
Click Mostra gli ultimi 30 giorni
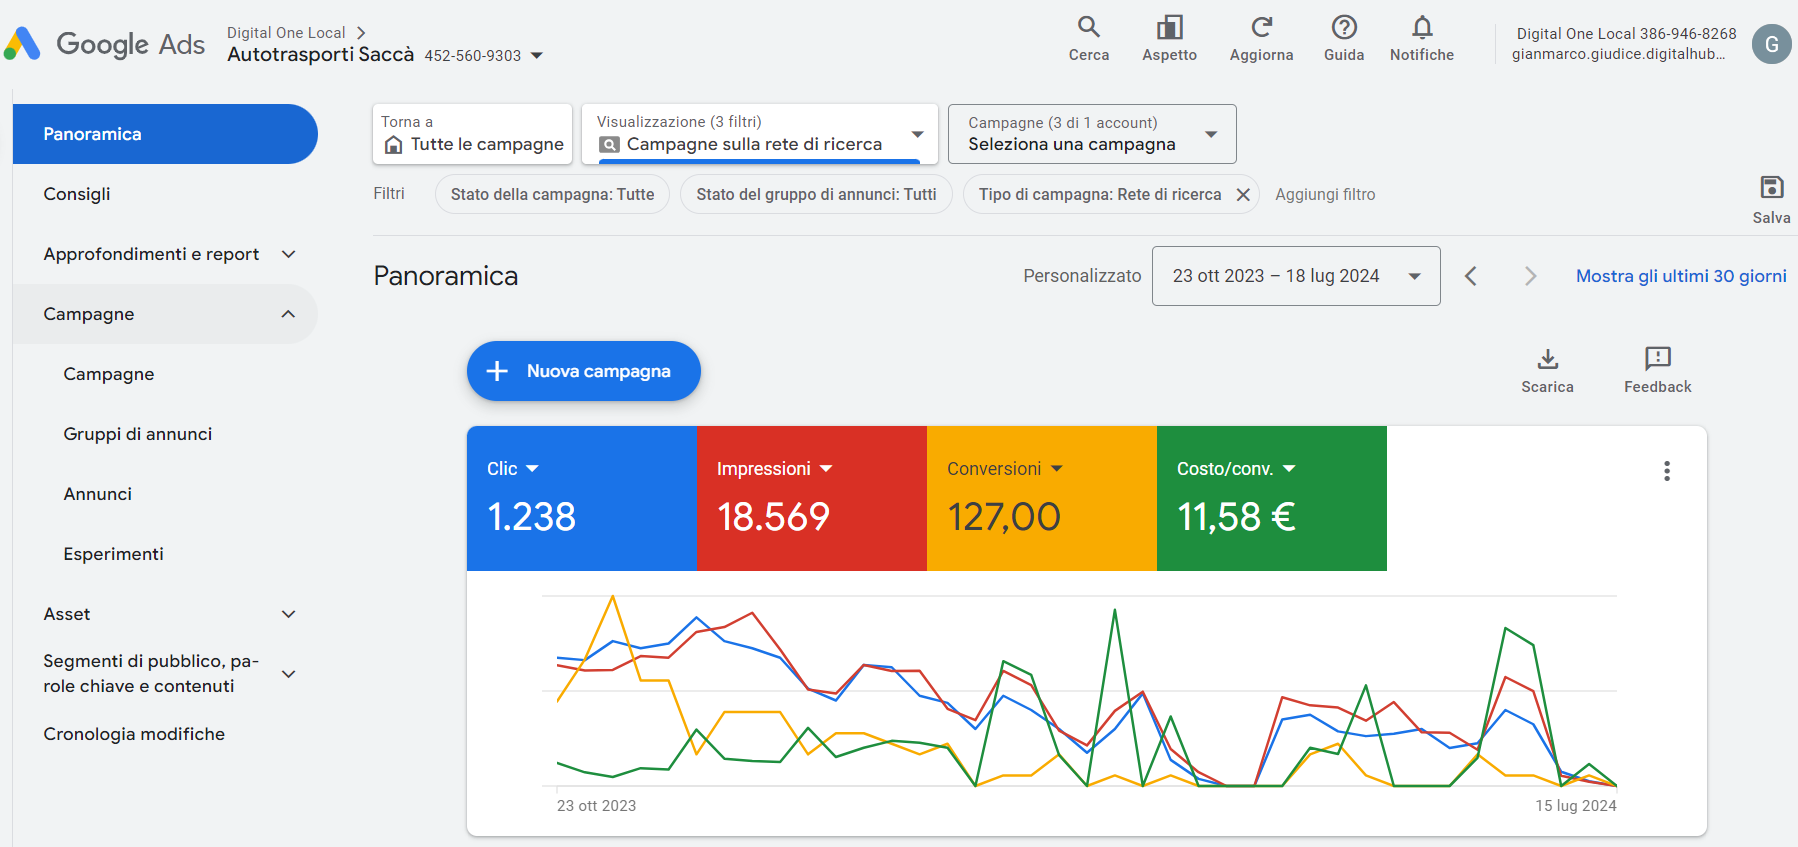[1680, 276]
